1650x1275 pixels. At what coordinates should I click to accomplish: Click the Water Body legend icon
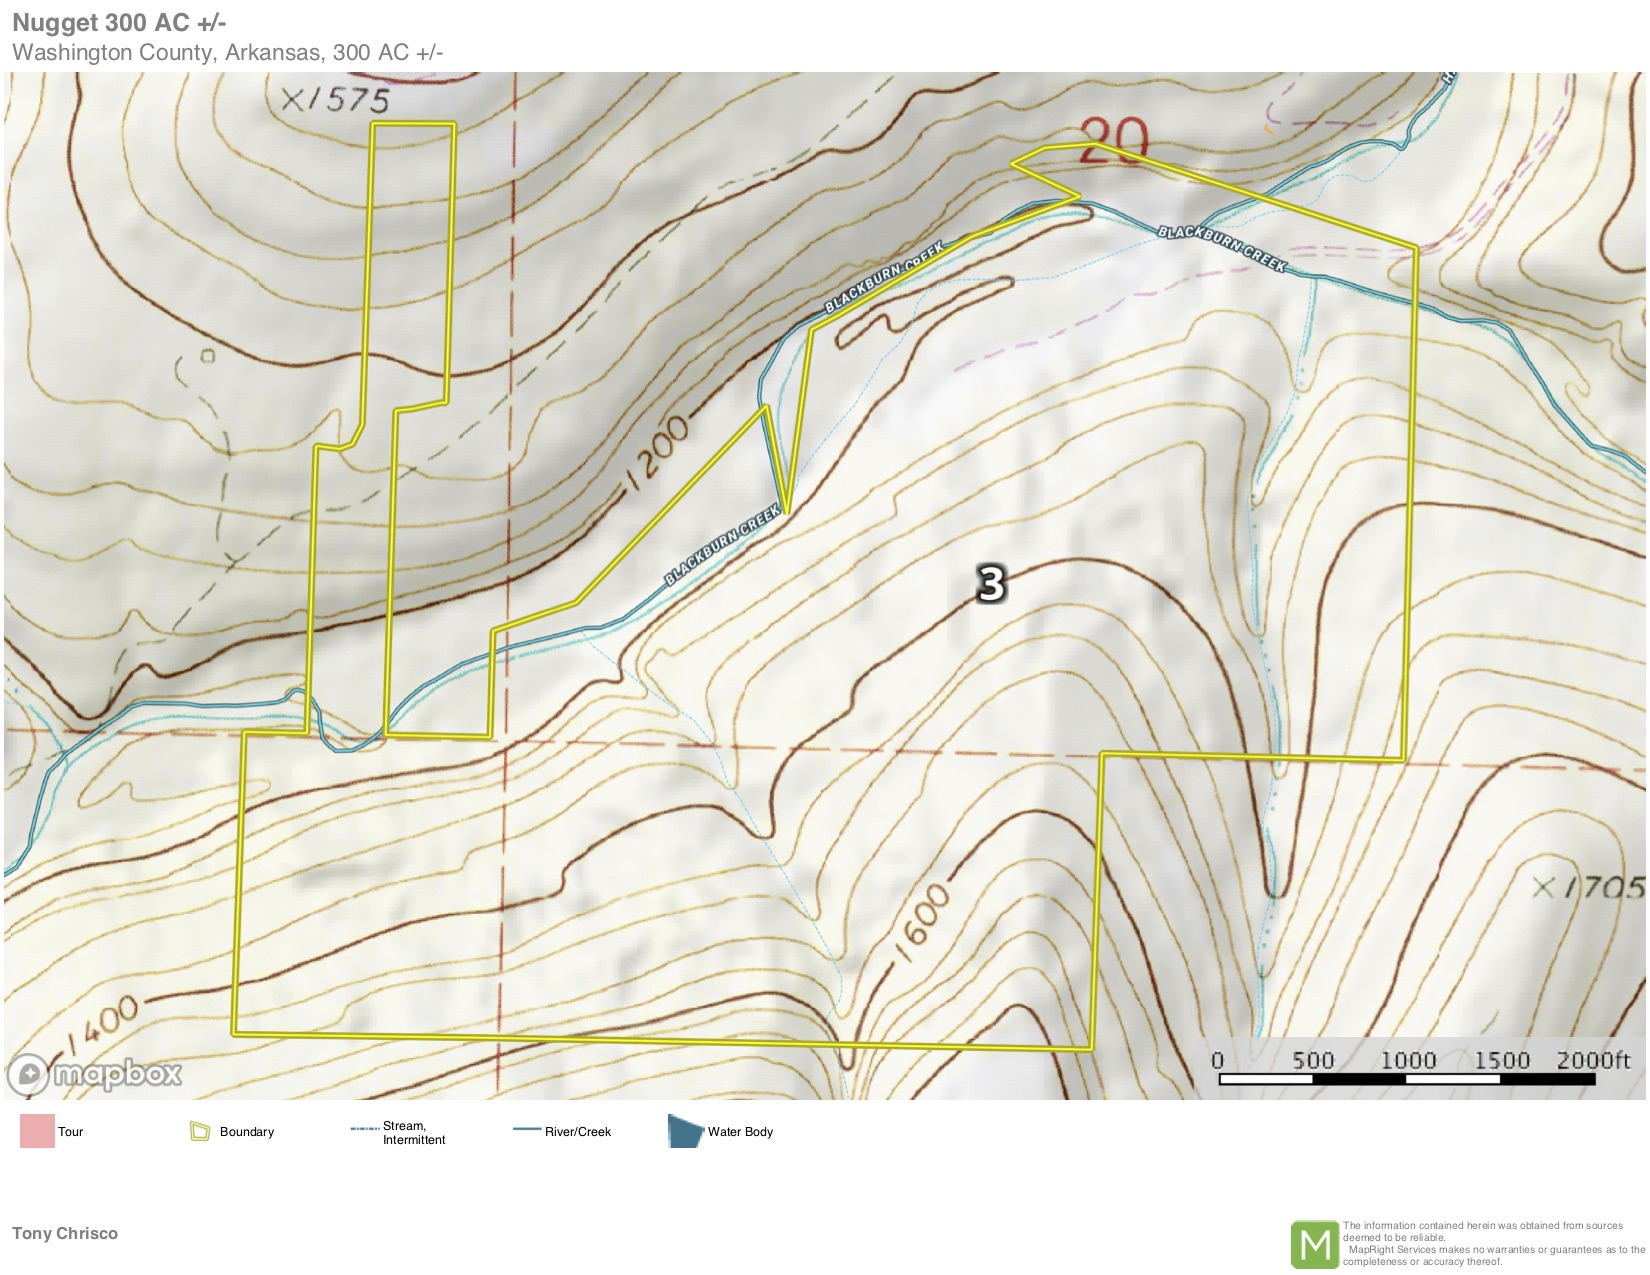pyautogui.click(x=684, y=1131)
